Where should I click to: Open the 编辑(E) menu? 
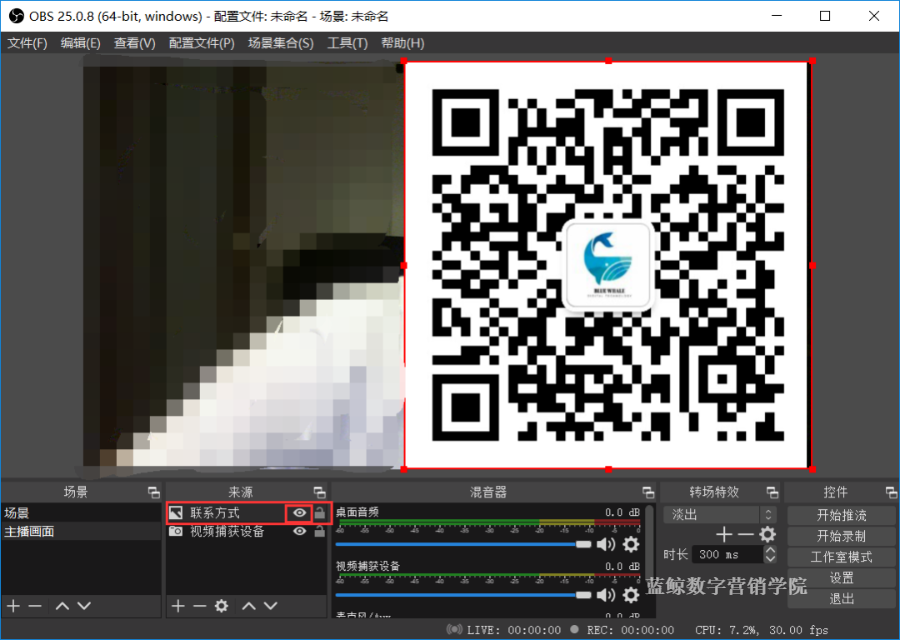(x=80, y=43)
